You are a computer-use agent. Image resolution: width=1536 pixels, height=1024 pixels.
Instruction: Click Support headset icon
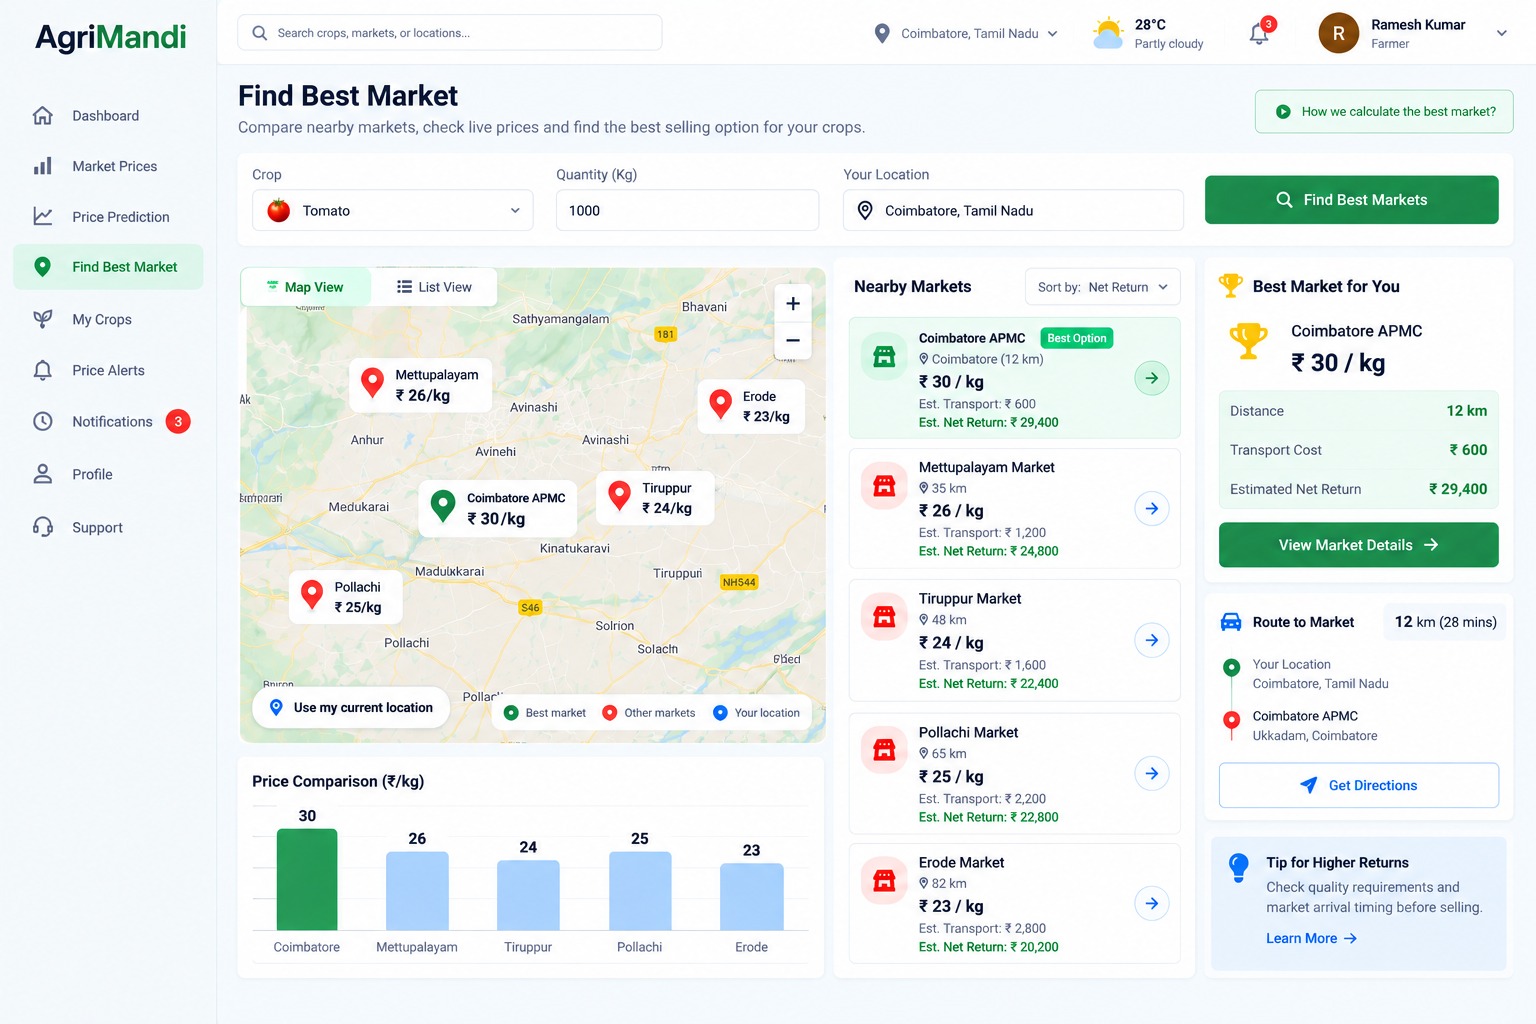point(43,527)
